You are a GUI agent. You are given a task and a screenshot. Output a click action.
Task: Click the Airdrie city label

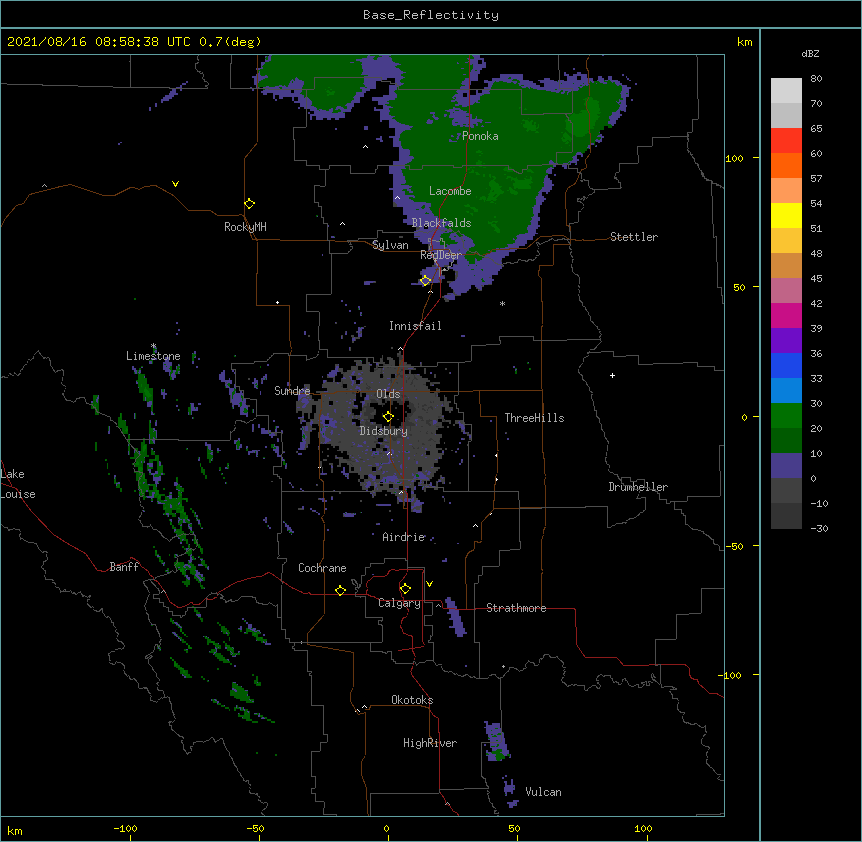(404, 537)
